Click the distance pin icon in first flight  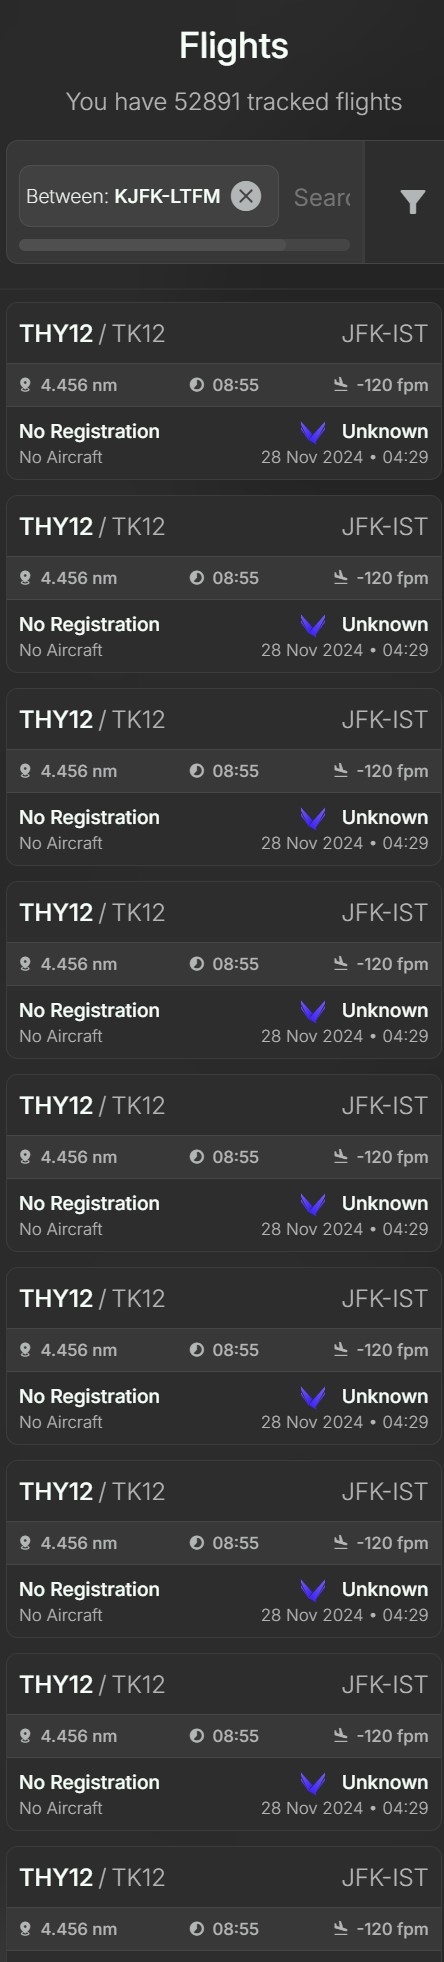pyautogui.click(x=26, y=385)
